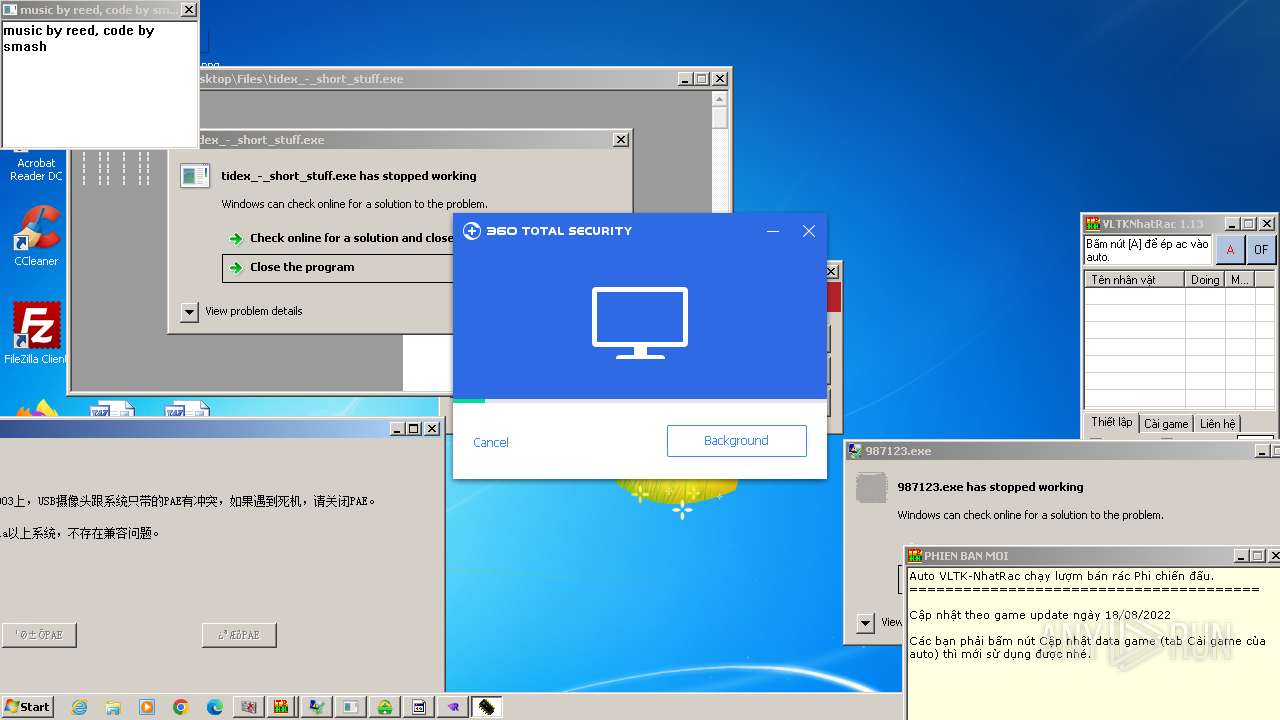Screen dimensions: 1280x720
Task: Click scrollbar up arrow in tidex console window
Action: pos(720,98)
